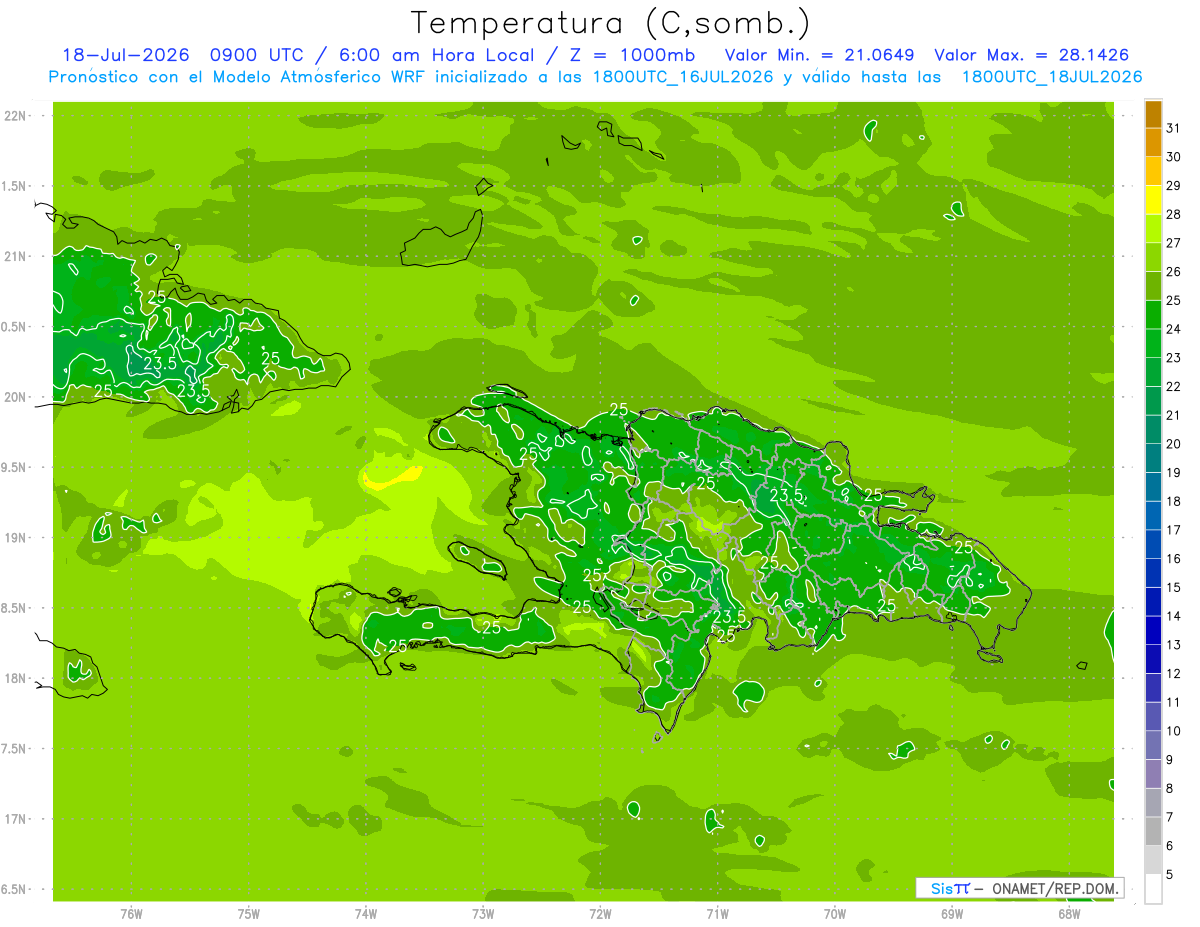Pick the yellow swatch between 28 and 29
Viewport: 1200px width, 927px height.
1153,200
